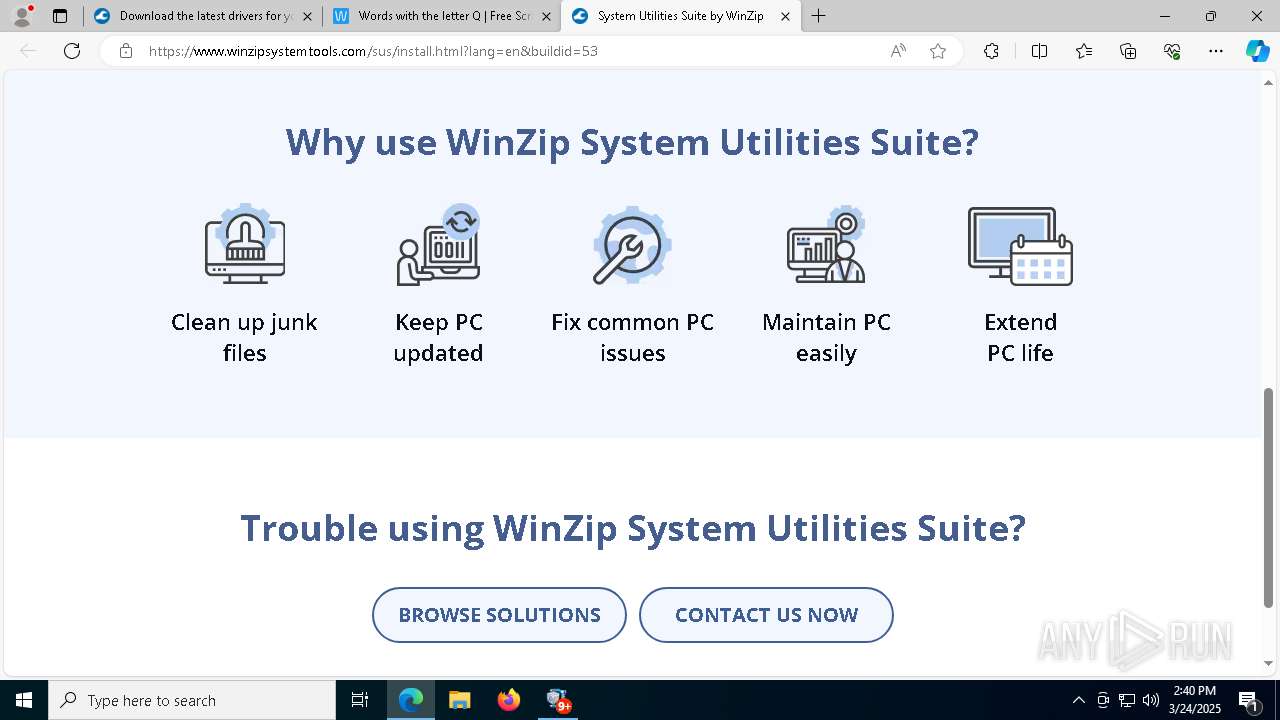Toggle Read aloud in address bar
Screen dimensions: 1280x720
898,51
